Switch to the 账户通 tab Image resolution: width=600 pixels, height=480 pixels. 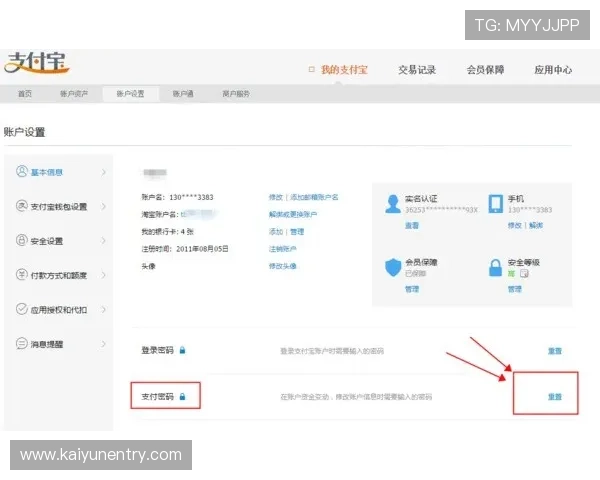tap(183, 94)
